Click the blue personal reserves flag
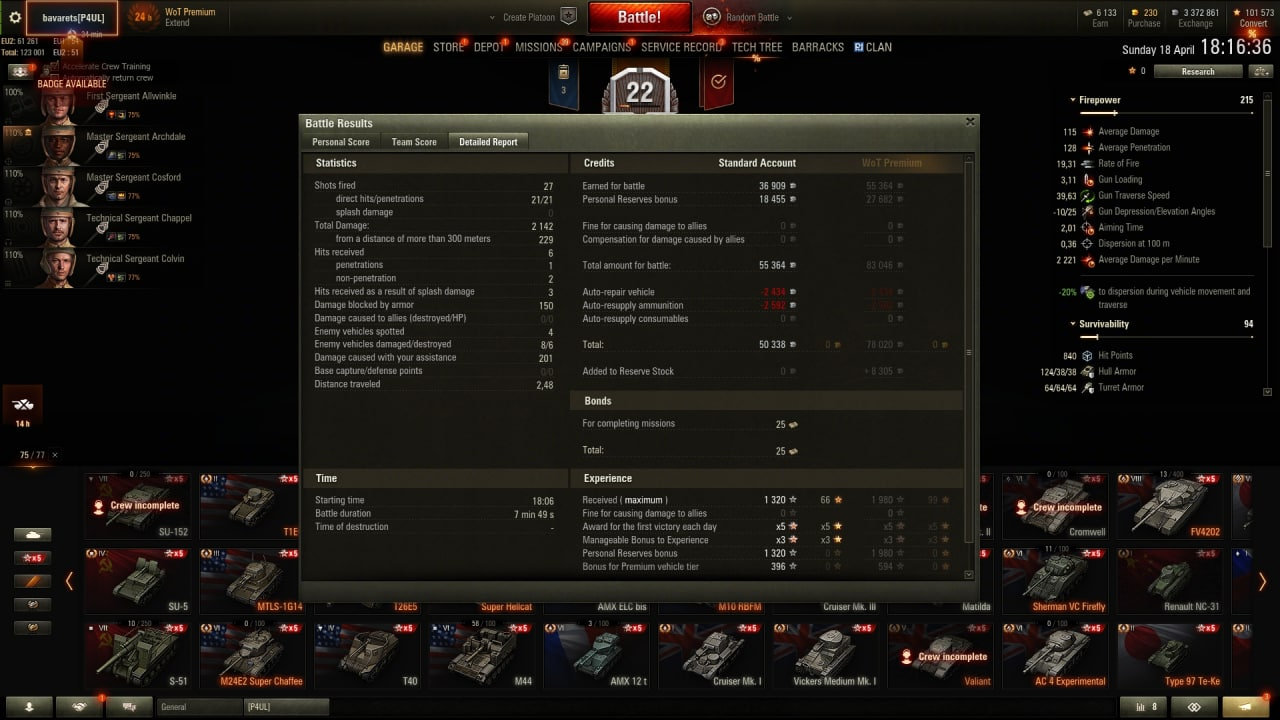This screenshot has width=1280, height=720. tap(563, 83)
